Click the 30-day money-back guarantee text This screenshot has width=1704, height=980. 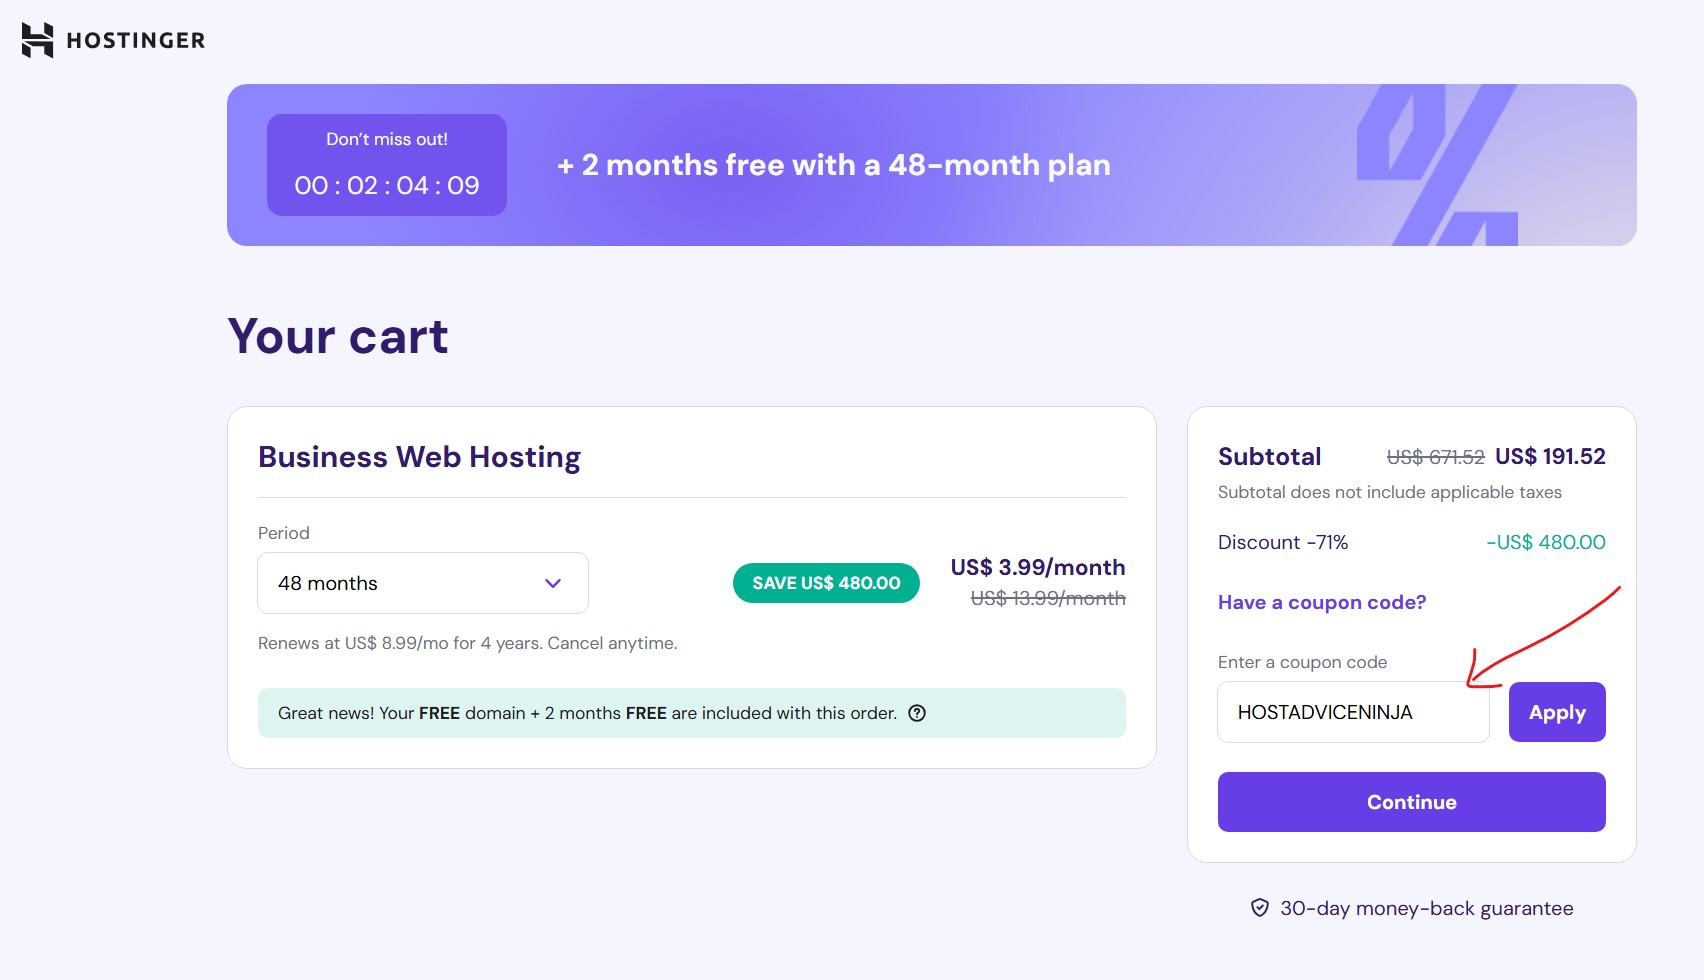point(1426,908)
